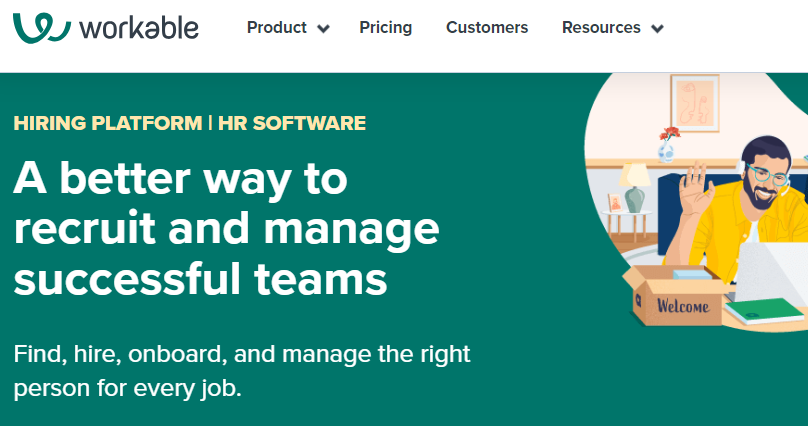The width and height of the screenshot is (808, 426).
Task: Expand the Resources dropdown chevron
Action: coord(657,28)
